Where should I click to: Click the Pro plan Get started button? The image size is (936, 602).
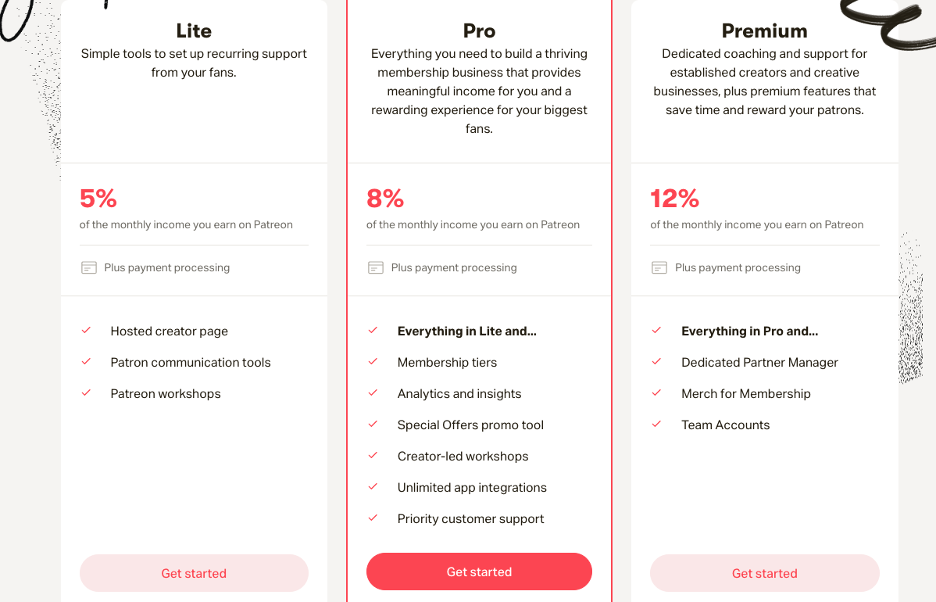pos(479,572)
